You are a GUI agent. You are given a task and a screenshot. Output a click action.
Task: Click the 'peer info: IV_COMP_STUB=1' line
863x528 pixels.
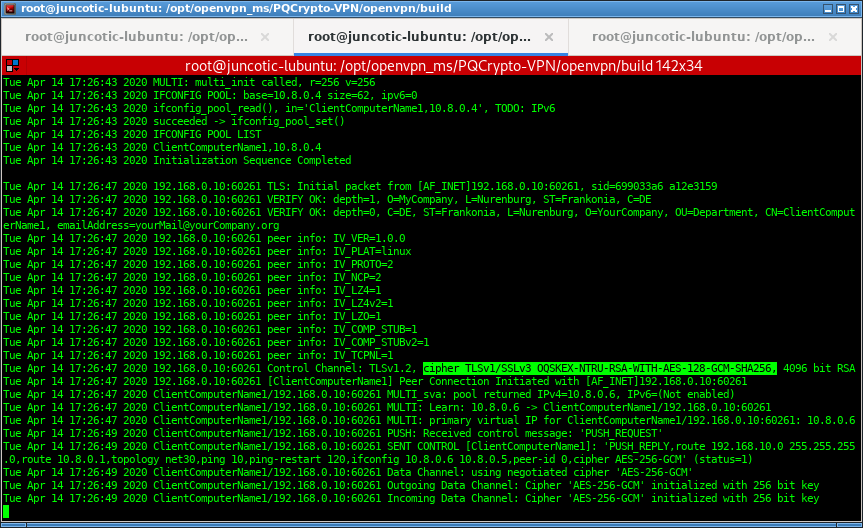(x=210, y=329)
